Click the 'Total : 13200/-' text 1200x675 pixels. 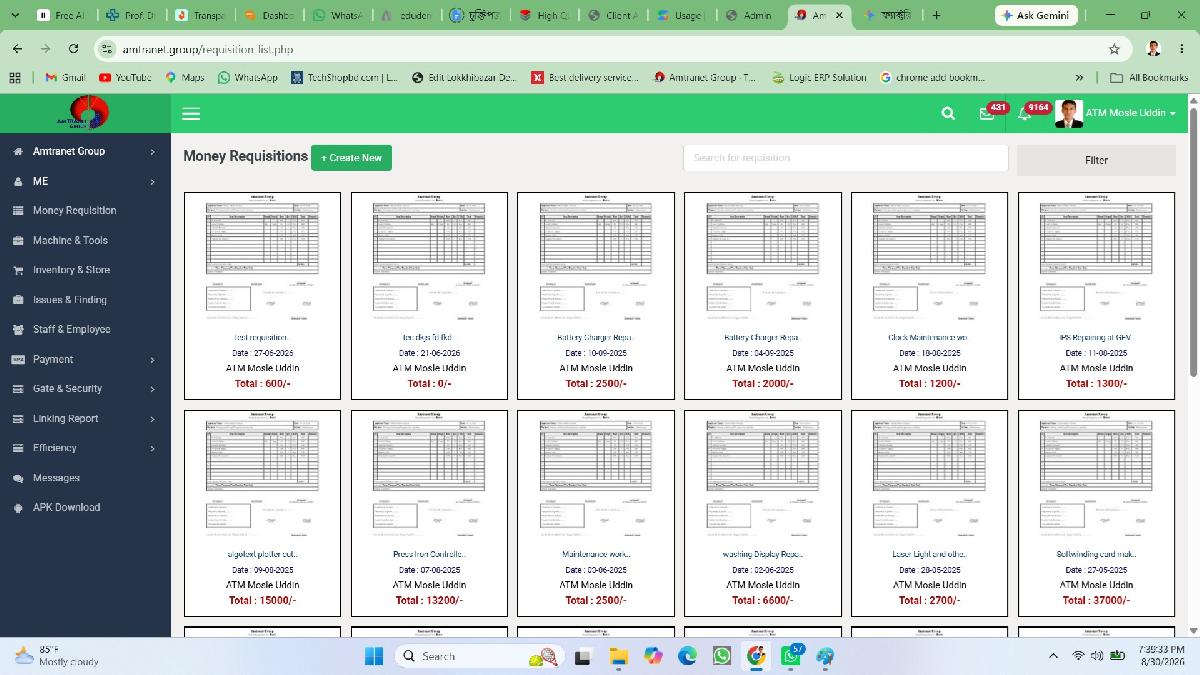[429, 601]
